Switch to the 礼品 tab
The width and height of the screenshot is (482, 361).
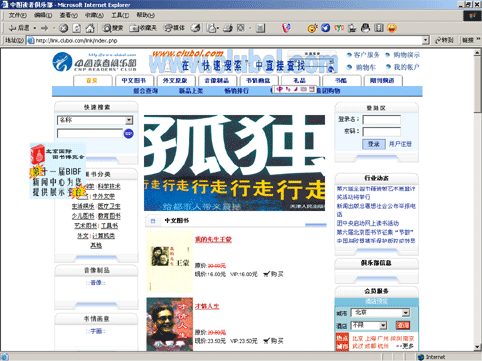coord(299,81)
